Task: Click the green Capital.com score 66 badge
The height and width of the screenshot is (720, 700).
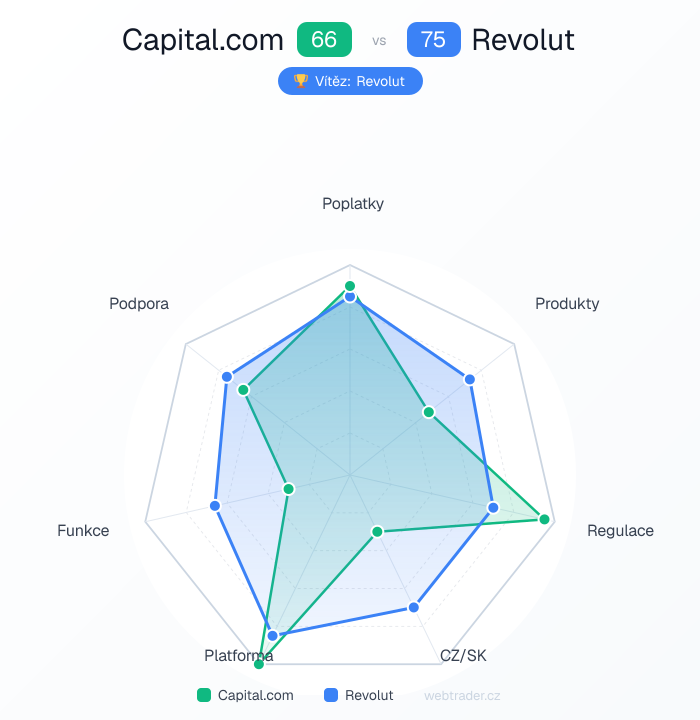Action: tap(324, 40)
